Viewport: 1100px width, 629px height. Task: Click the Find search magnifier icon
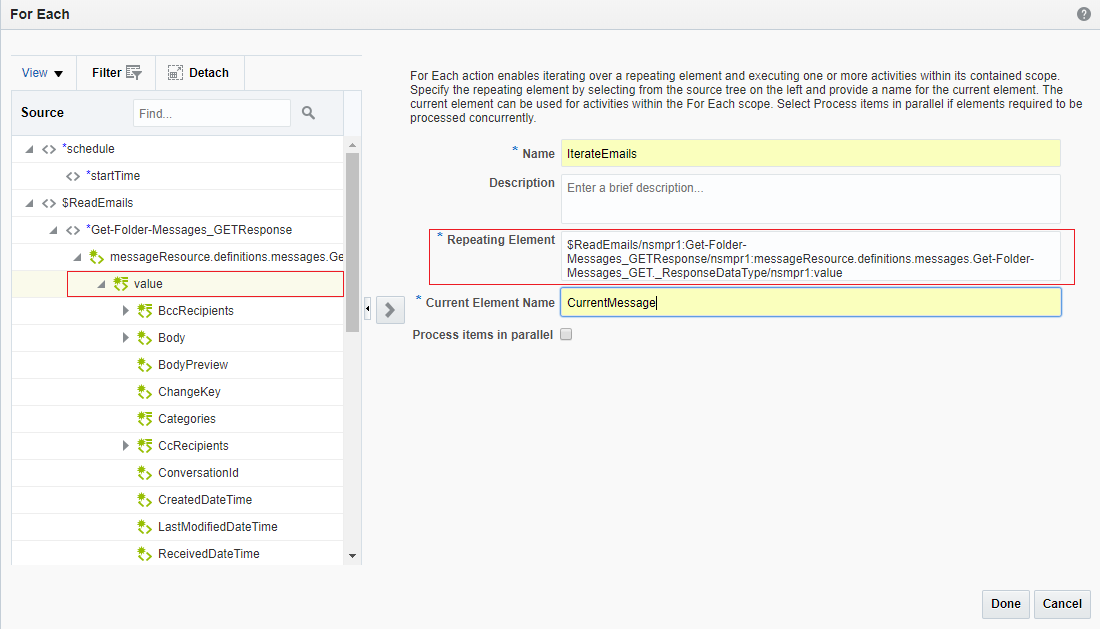pyautogui.click(x=309, y=113)
